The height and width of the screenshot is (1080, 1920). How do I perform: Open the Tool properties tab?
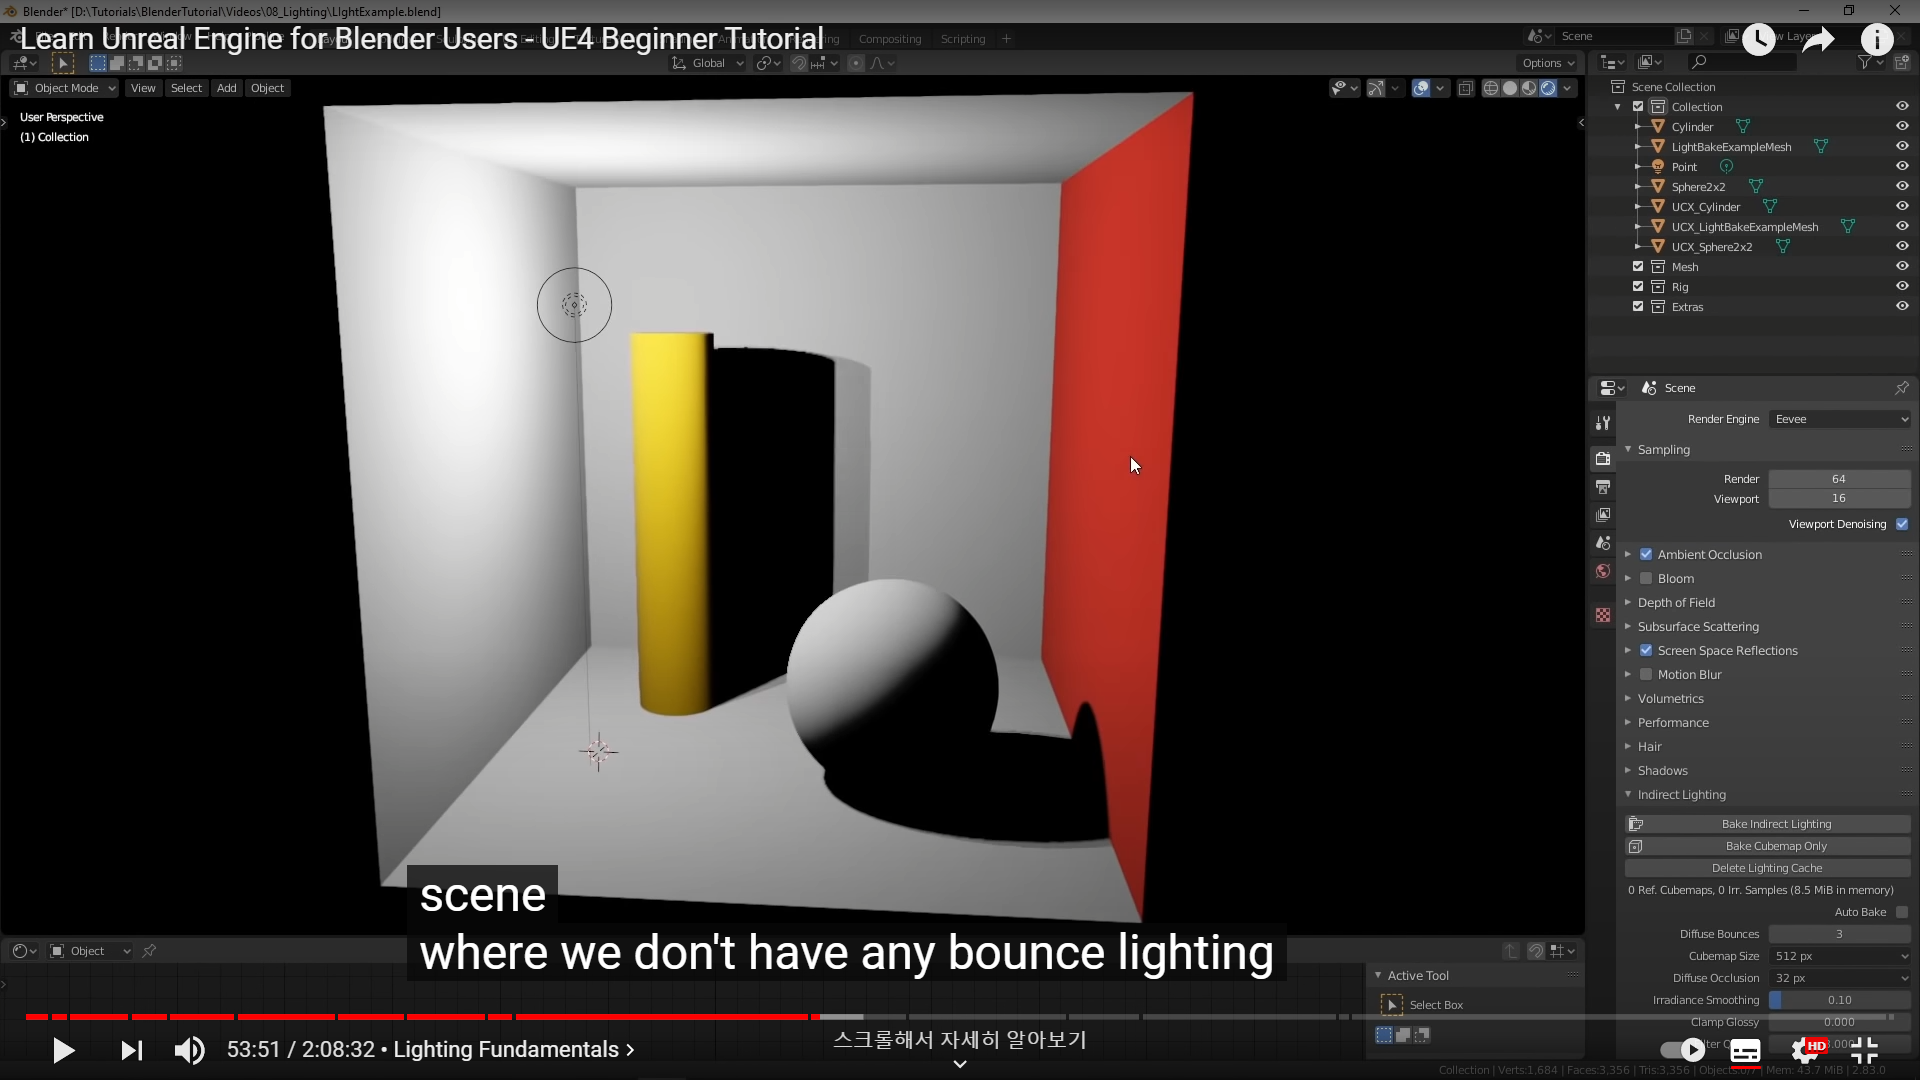click(x=1603, y=423)
